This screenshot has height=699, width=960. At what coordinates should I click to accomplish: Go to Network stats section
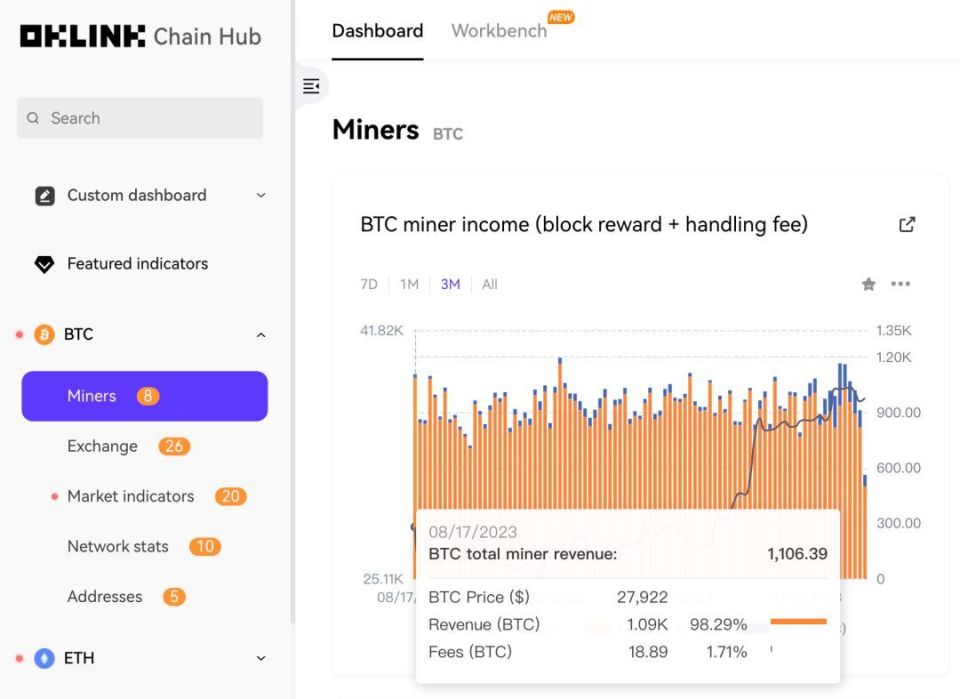point(118,546)
